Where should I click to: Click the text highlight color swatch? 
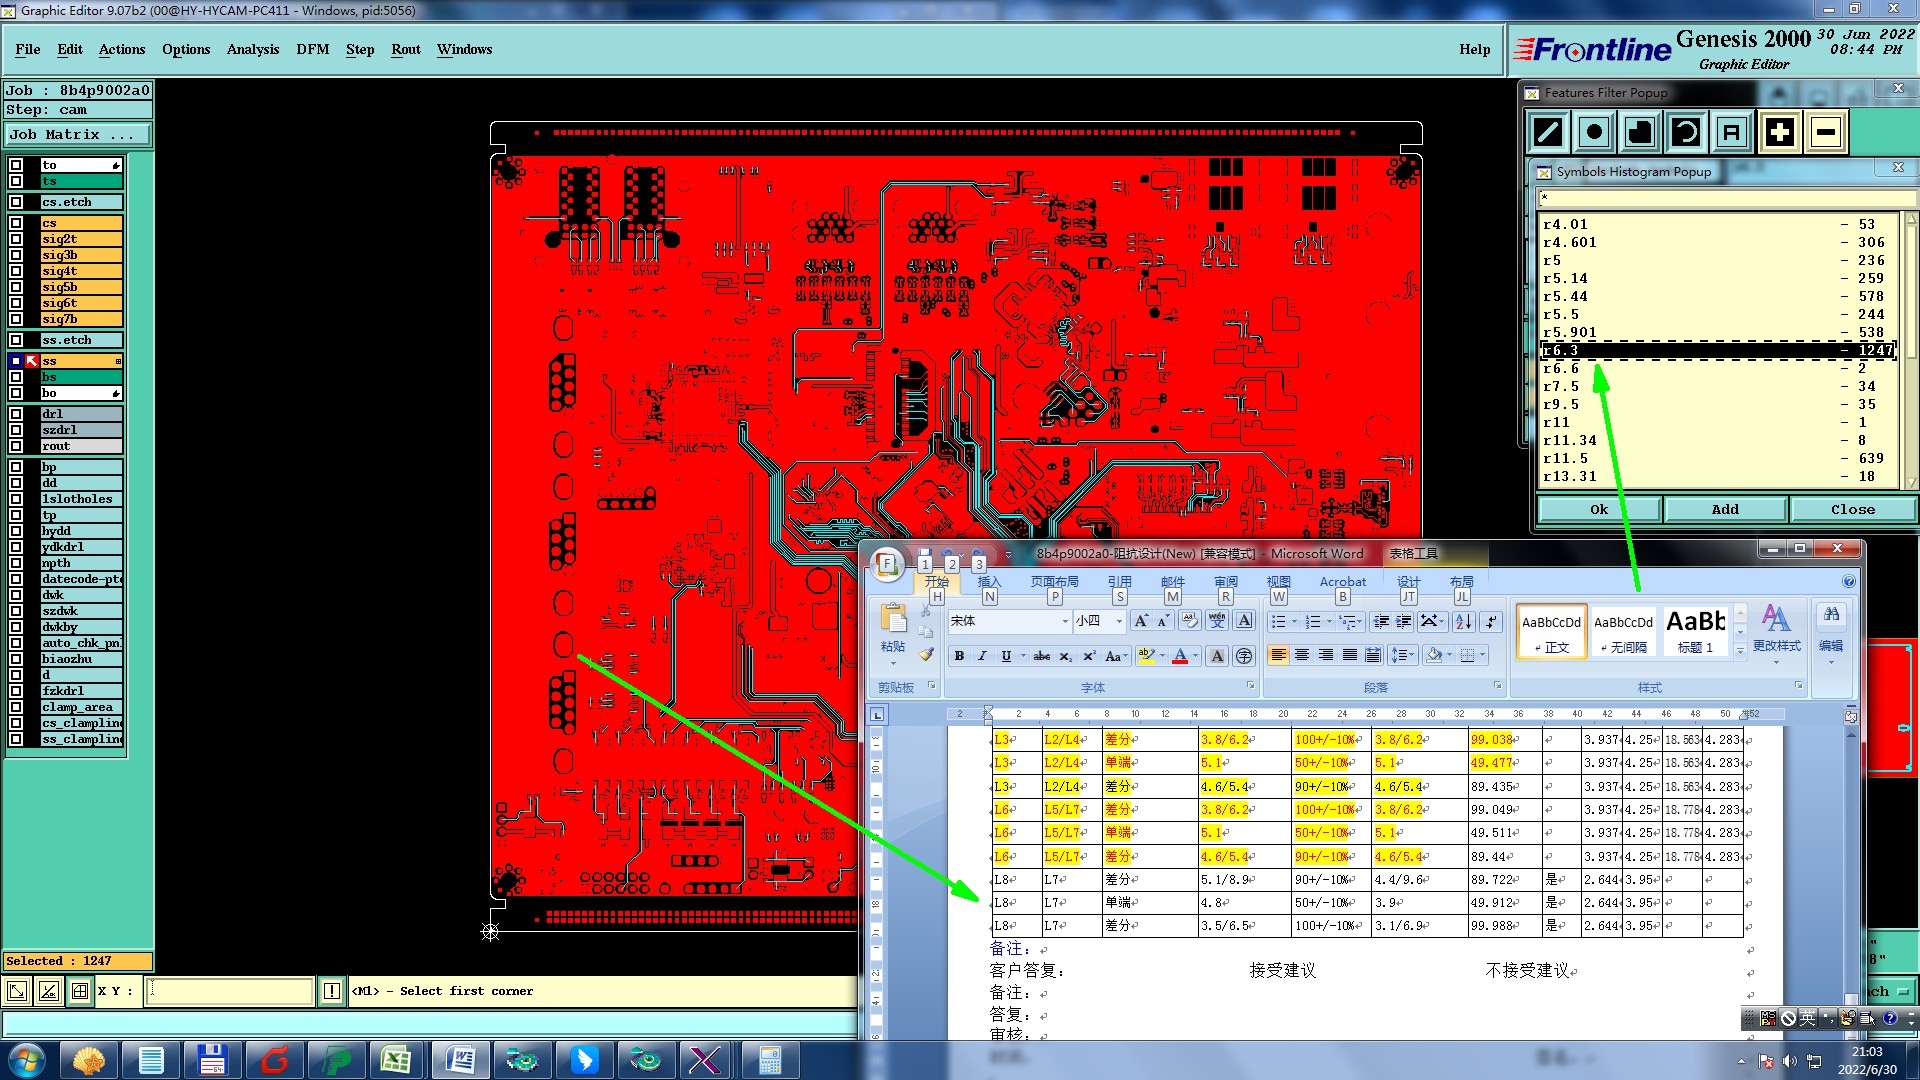1146,656
